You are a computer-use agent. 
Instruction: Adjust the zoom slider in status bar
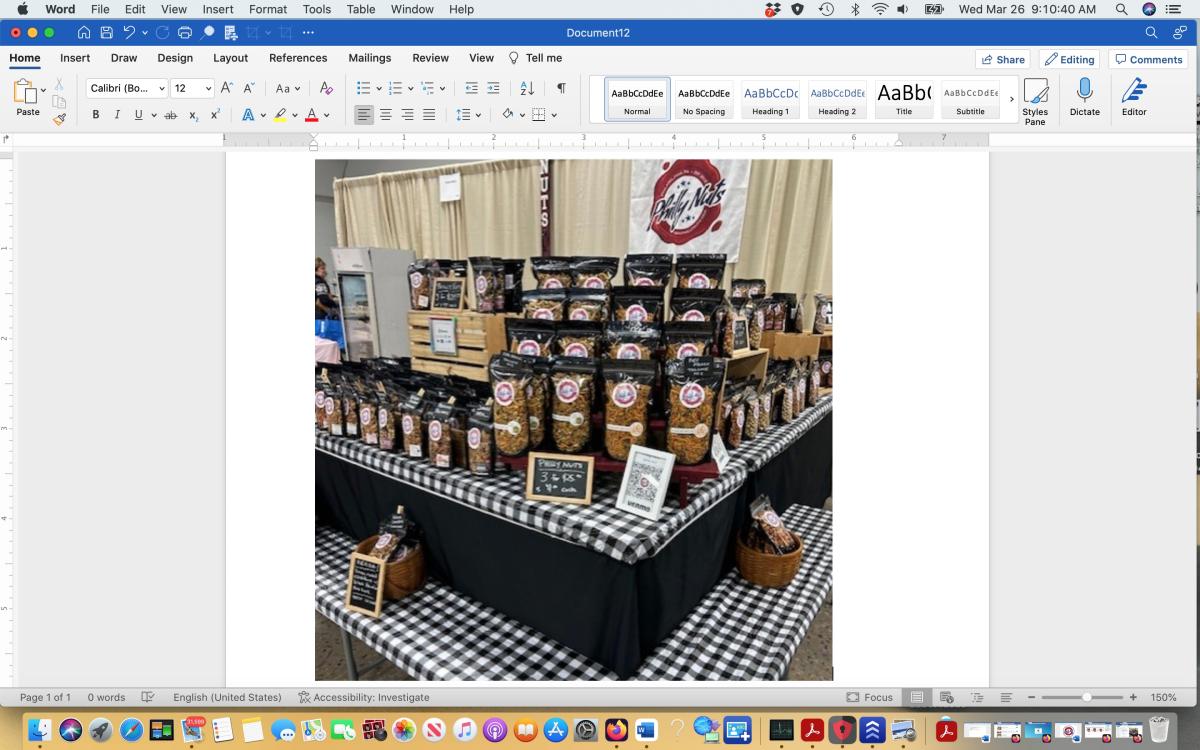pos(1086,697)
